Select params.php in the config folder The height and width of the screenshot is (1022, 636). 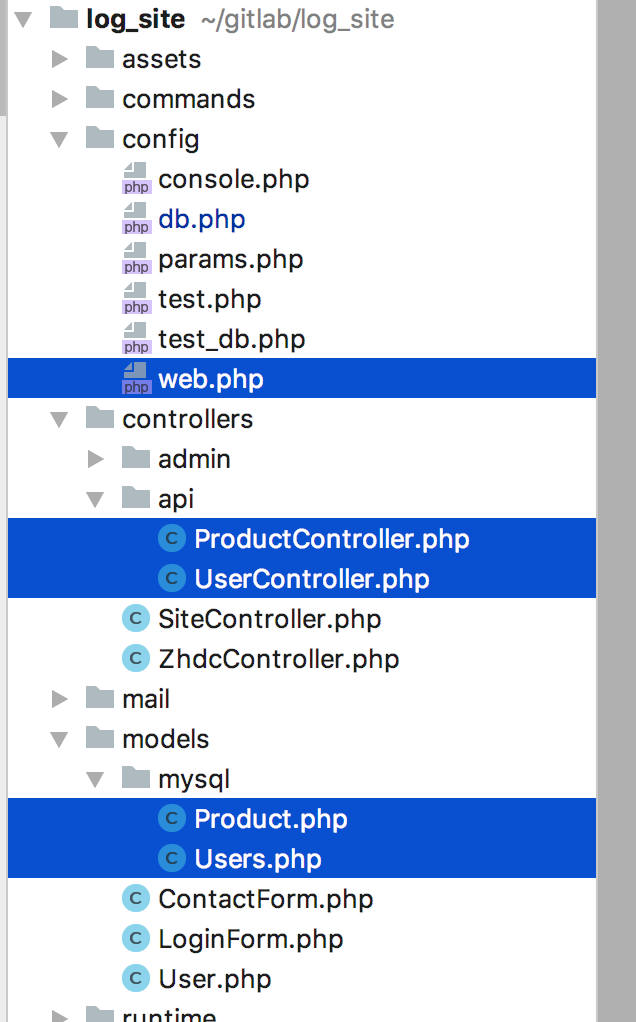point(230,259)
